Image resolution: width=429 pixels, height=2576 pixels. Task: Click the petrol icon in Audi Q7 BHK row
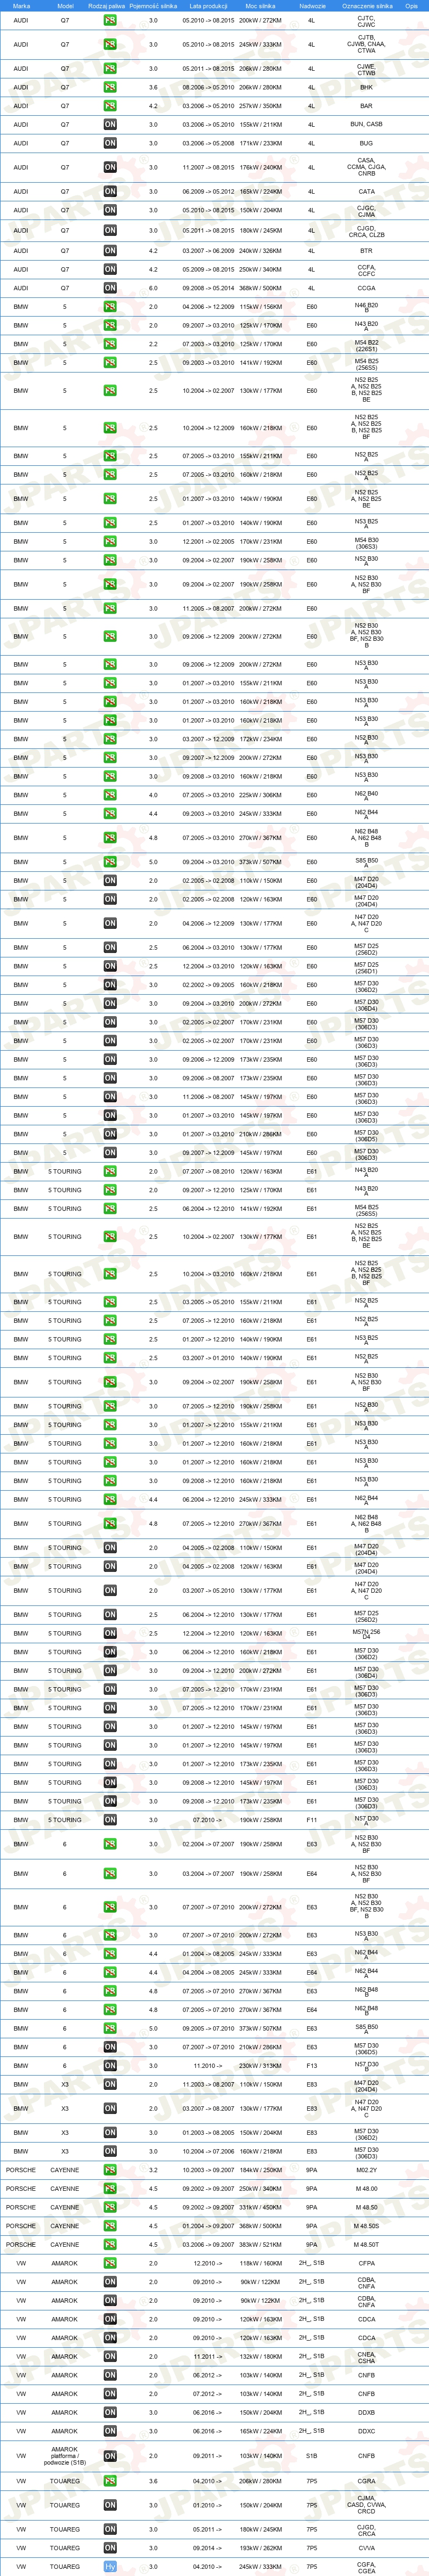coord(110,87)
